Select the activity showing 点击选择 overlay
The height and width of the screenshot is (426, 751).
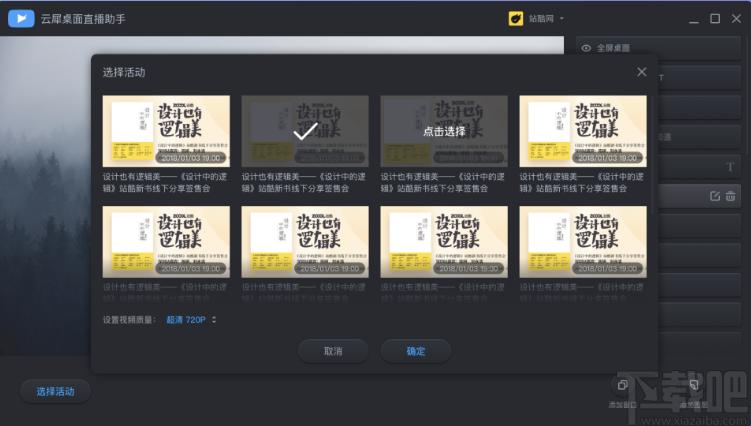click(x=444, y=131)
